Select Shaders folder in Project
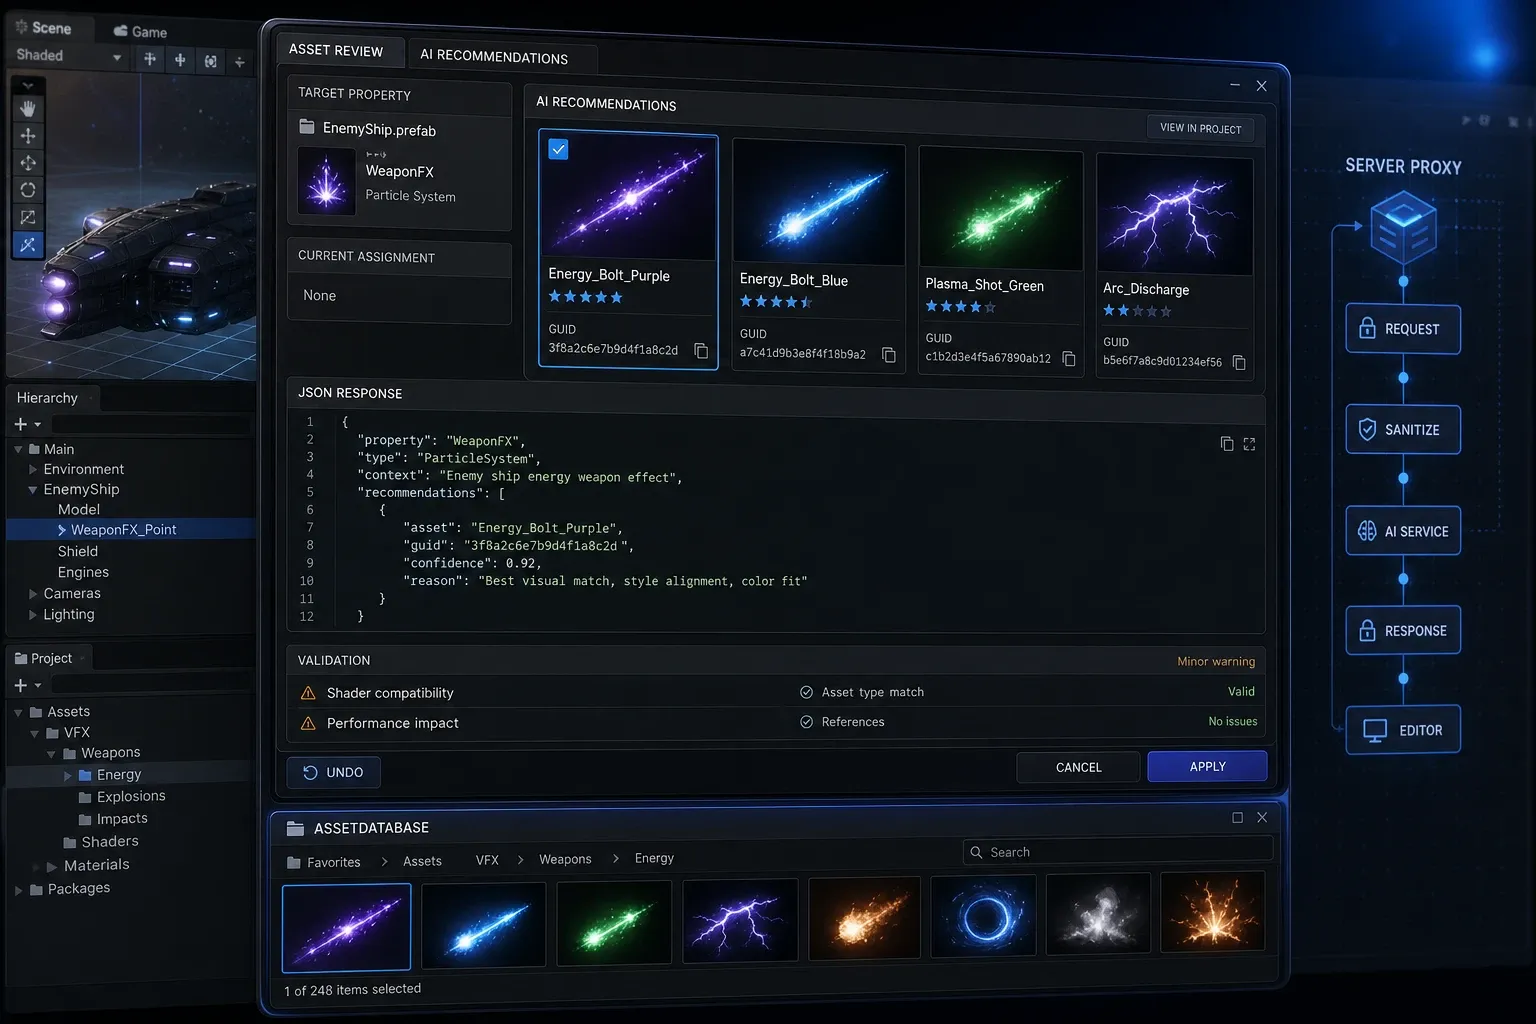The height and width of the screenshot is (1024, 1536). pos(109,842)
